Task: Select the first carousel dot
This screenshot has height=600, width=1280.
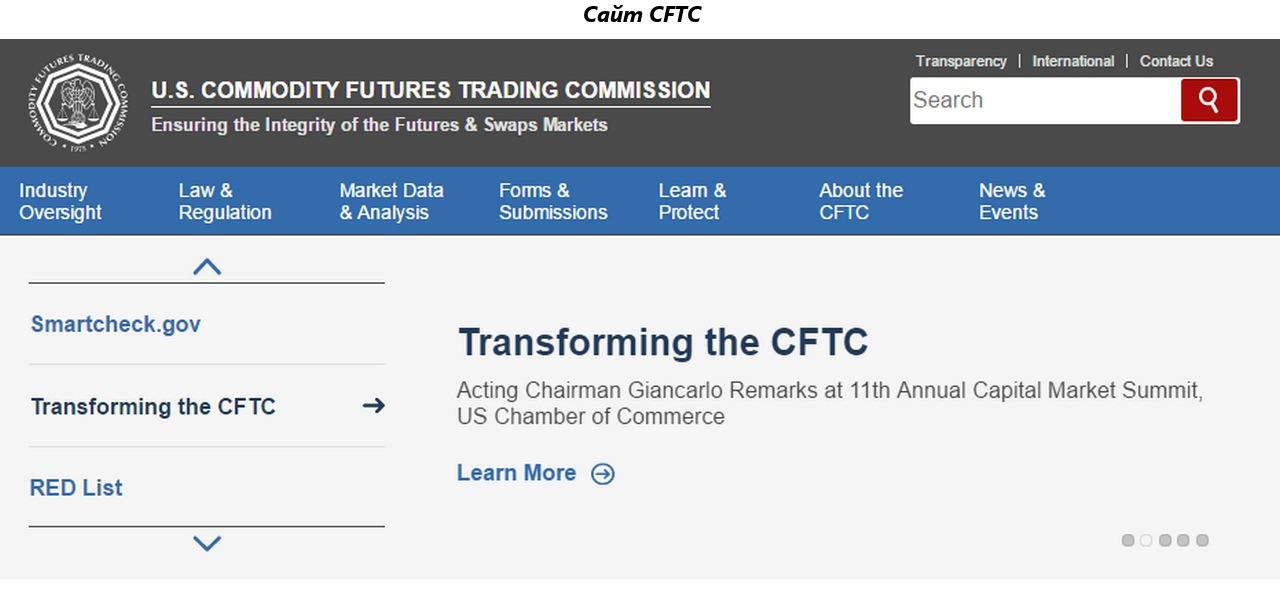Action: [x=1128, y=540]
